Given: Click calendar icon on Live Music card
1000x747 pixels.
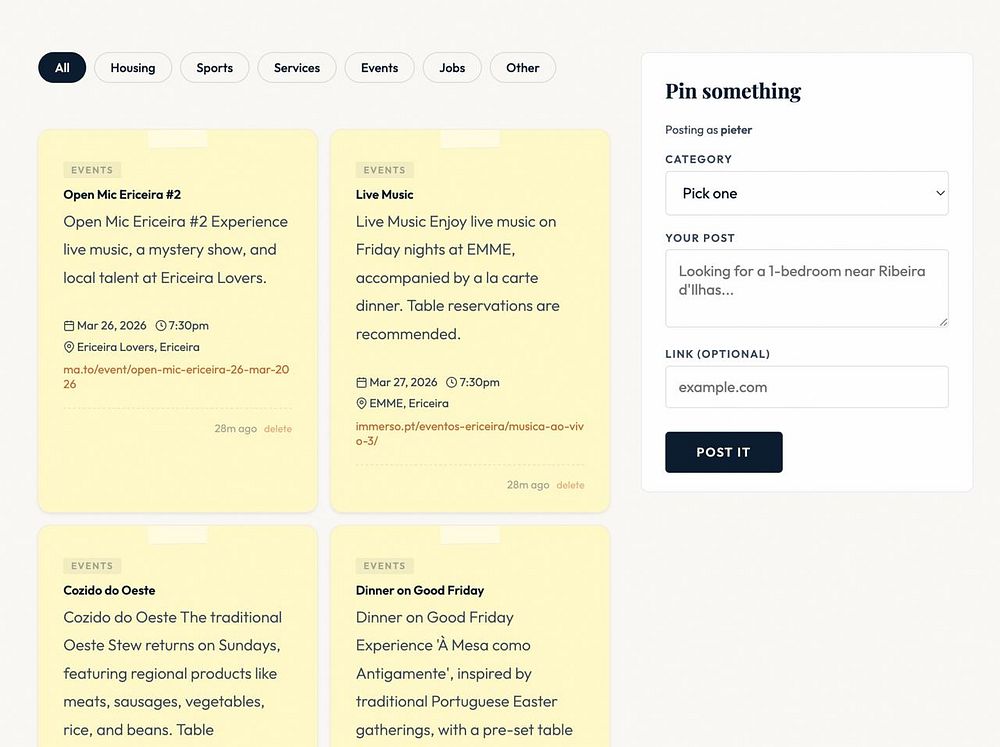Looking at the screenshot, I should [x=362, y=383].
